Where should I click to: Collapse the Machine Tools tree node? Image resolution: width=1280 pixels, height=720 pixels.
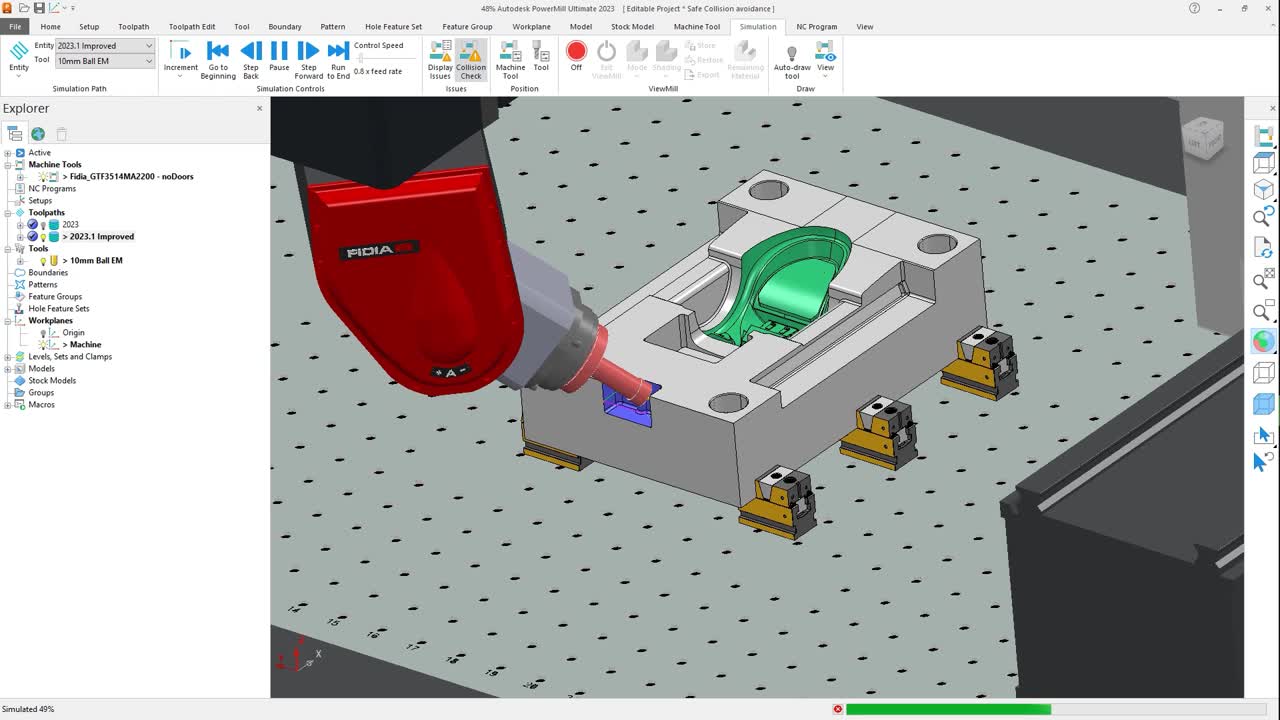(x=8, y=165)
